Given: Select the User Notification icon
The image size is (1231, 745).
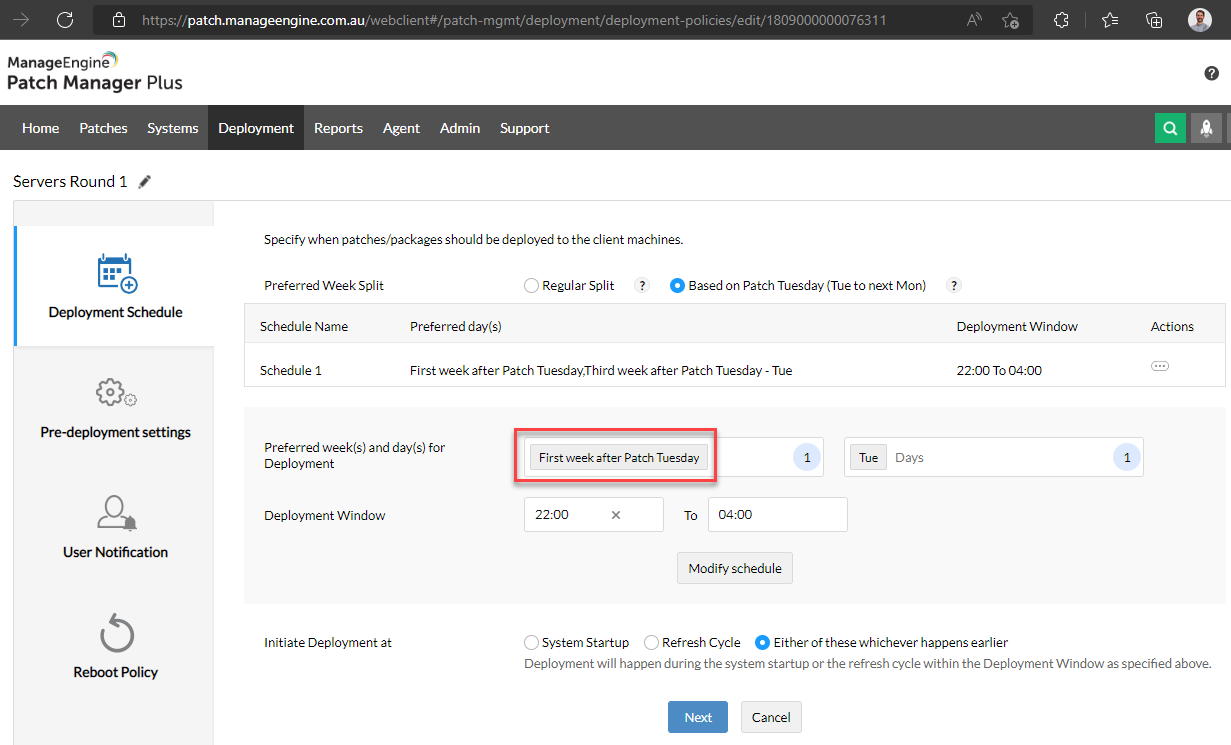Looking at the screenshot, I should coord(116,513).
